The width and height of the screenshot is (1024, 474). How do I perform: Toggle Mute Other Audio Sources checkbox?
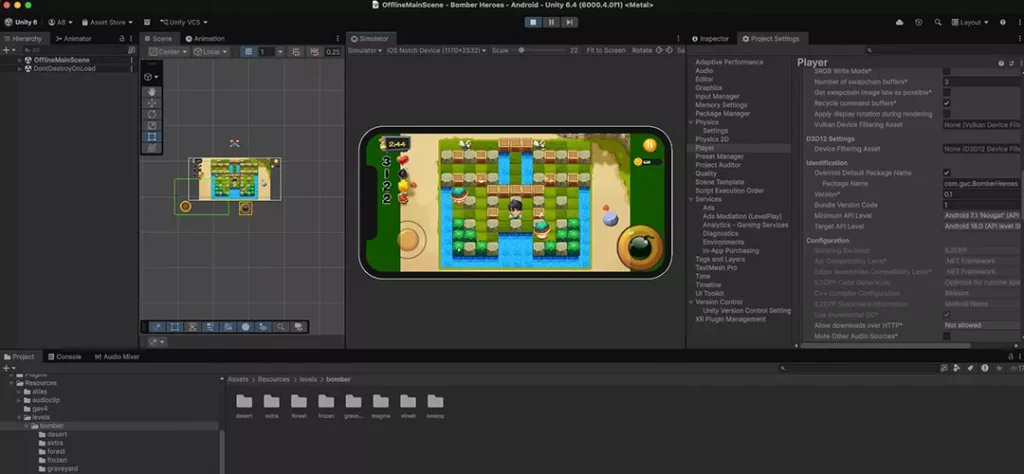tap(946, 336)
